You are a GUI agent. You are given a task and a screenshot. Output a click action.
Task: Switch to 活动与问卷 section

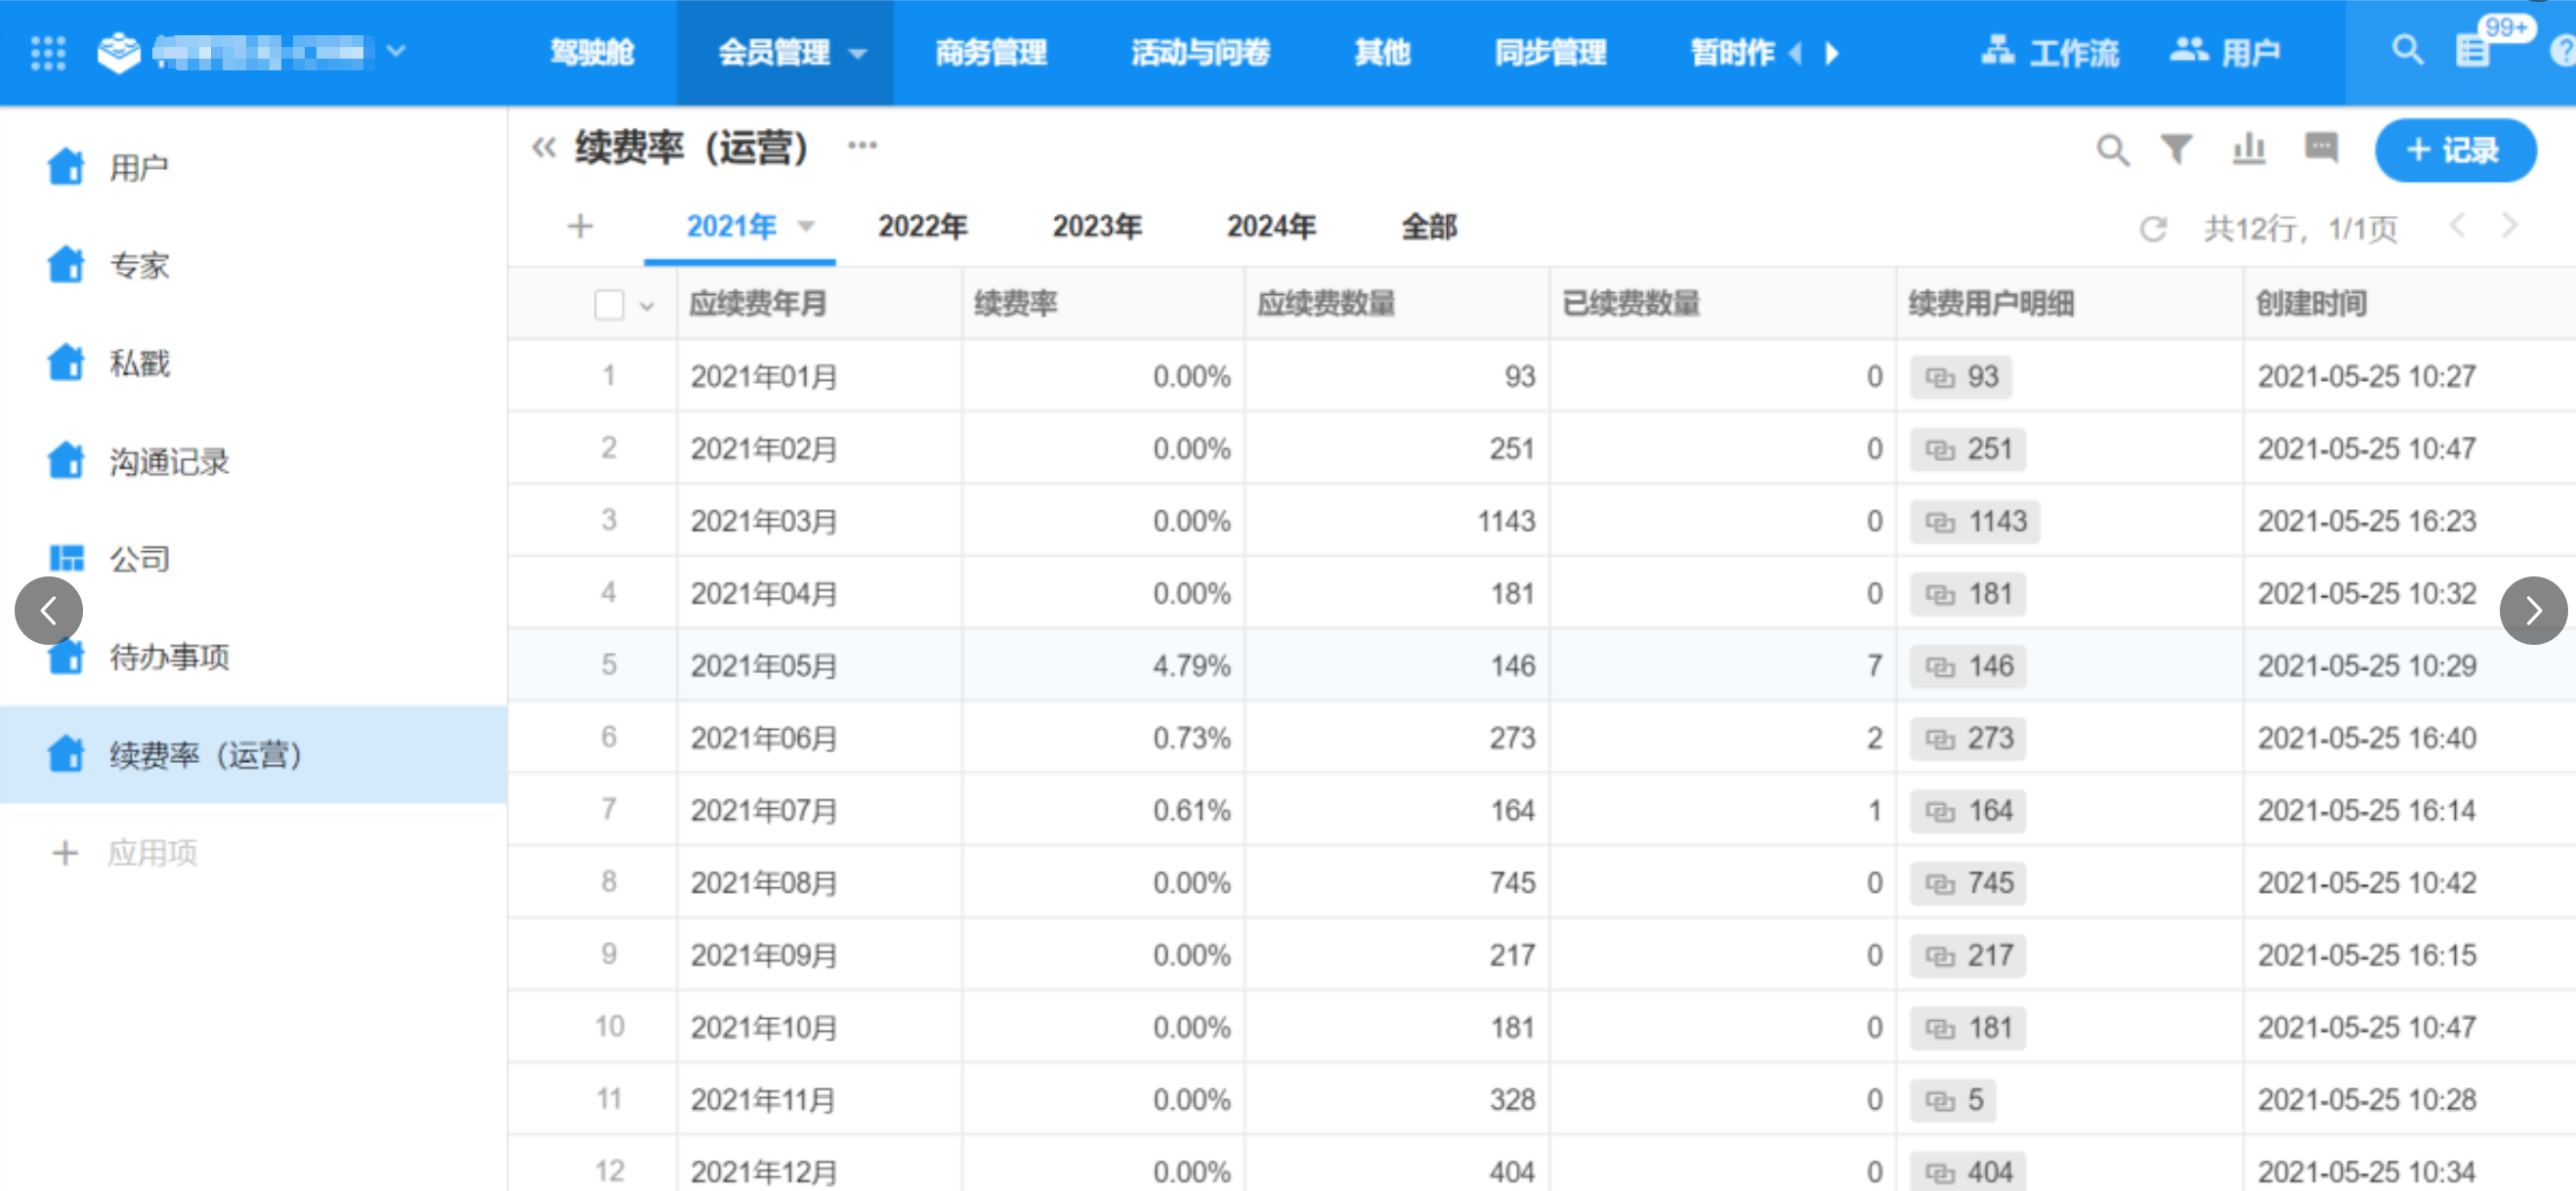1200,52
